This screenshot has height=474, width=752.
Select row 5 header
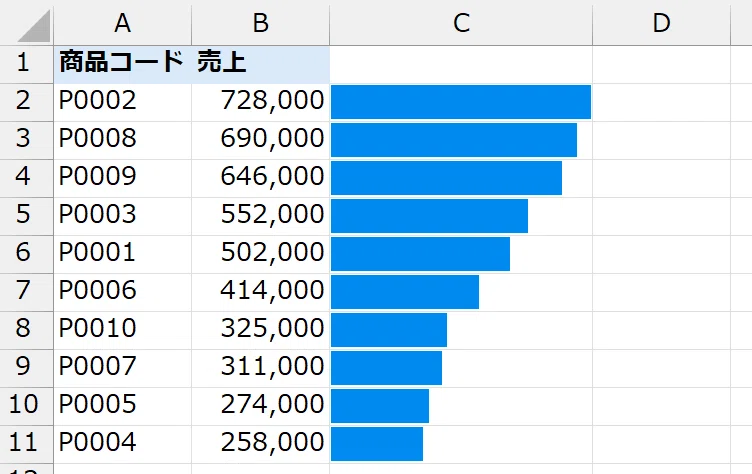(26, 216)
